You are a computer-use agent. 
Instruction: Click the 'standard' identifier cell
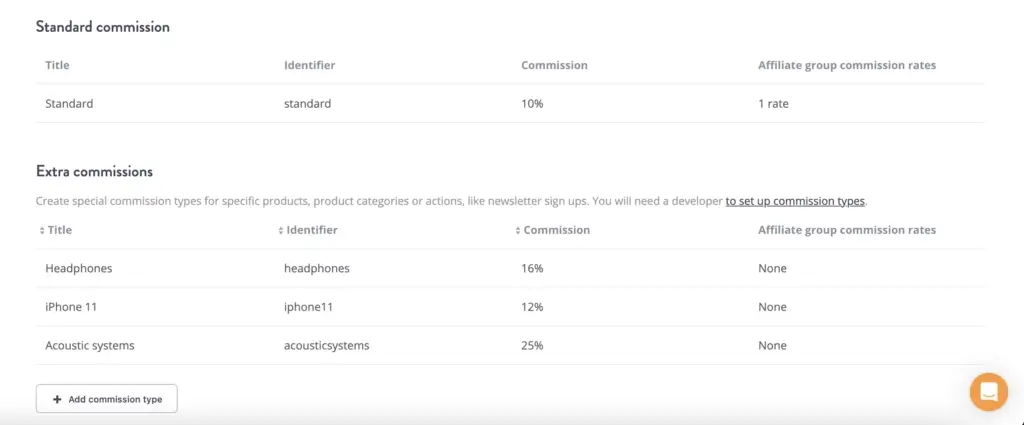click(x=307, y=103)
